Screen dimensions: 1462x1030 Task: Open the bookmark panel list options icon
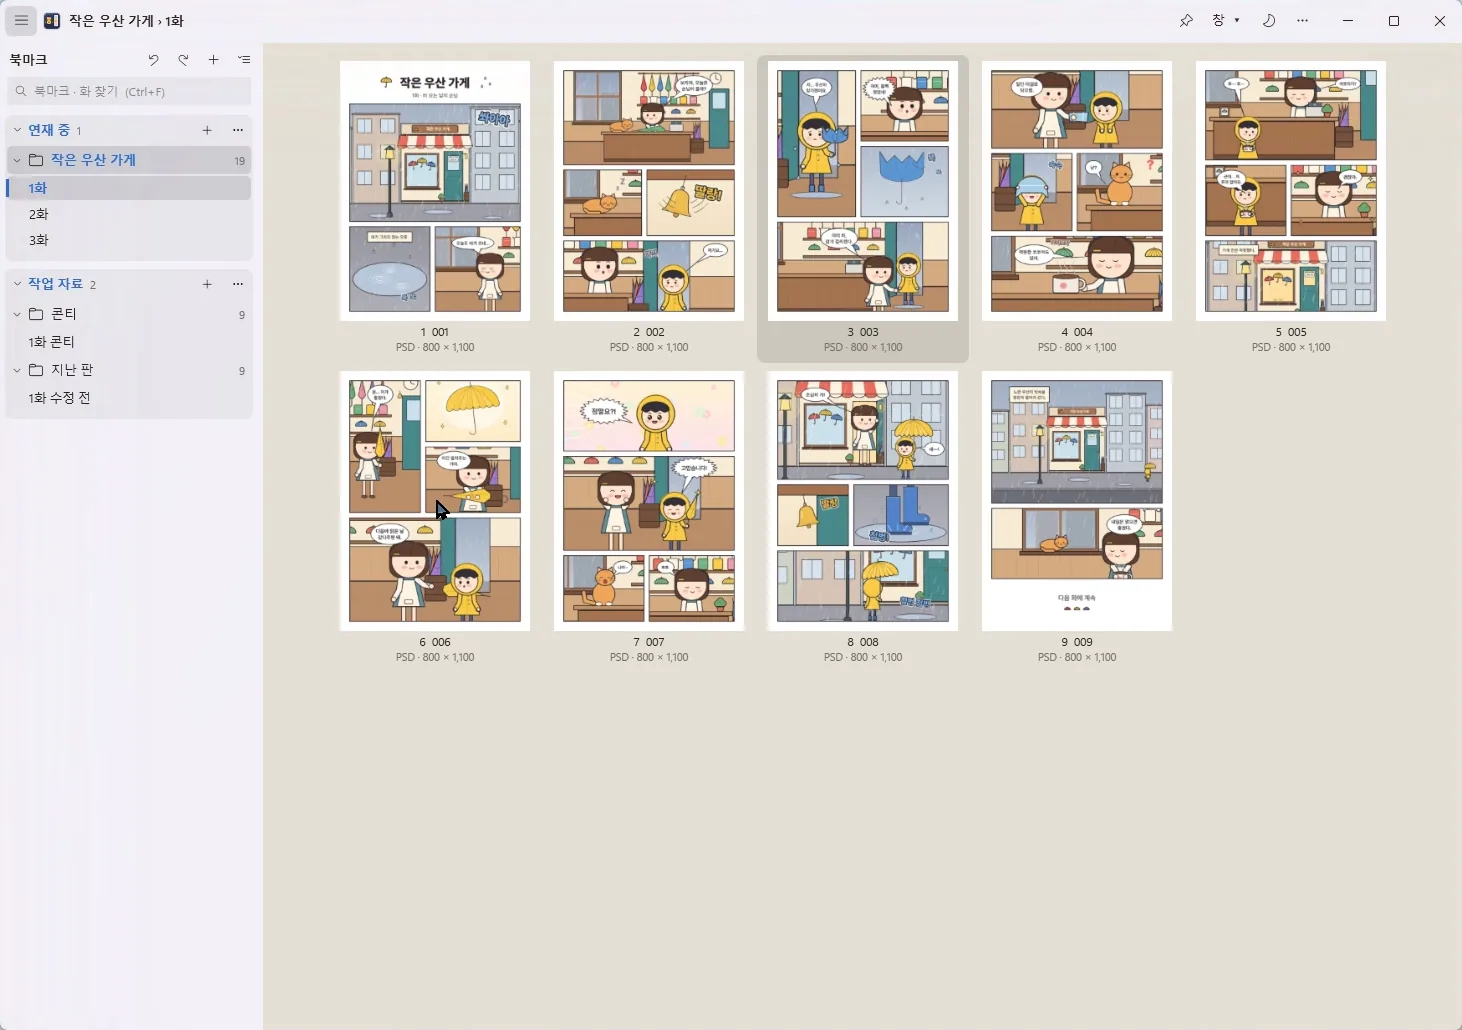point(244,60)
